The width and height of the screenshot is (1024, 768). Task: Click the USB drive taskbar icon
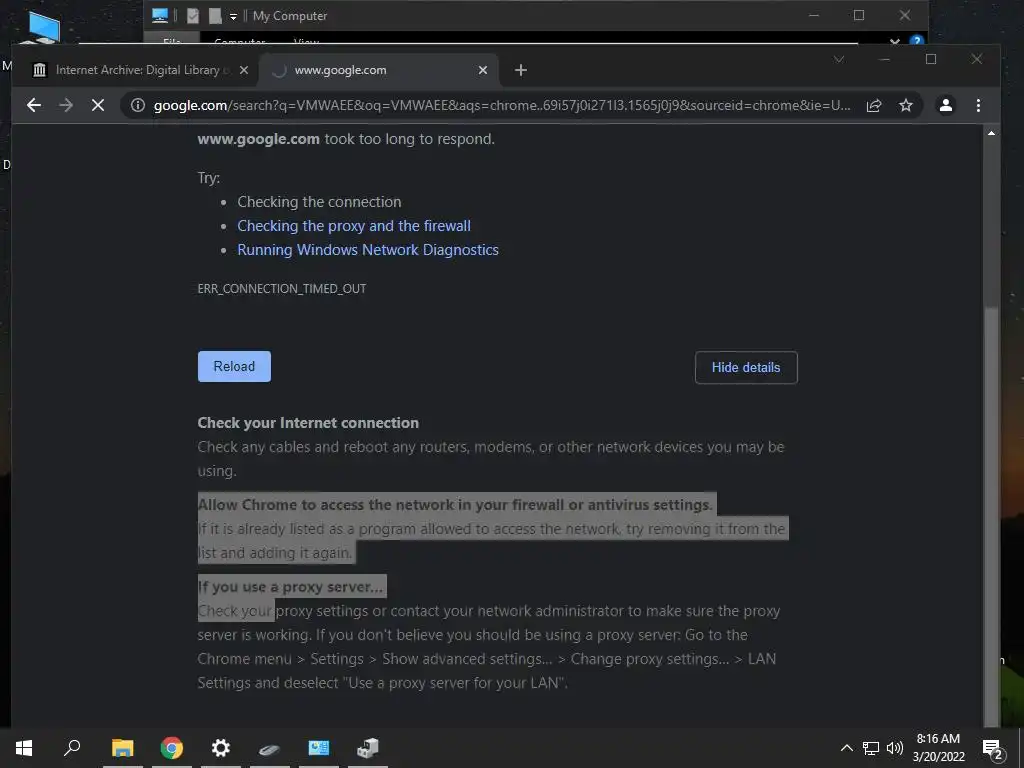coord(269,748)
